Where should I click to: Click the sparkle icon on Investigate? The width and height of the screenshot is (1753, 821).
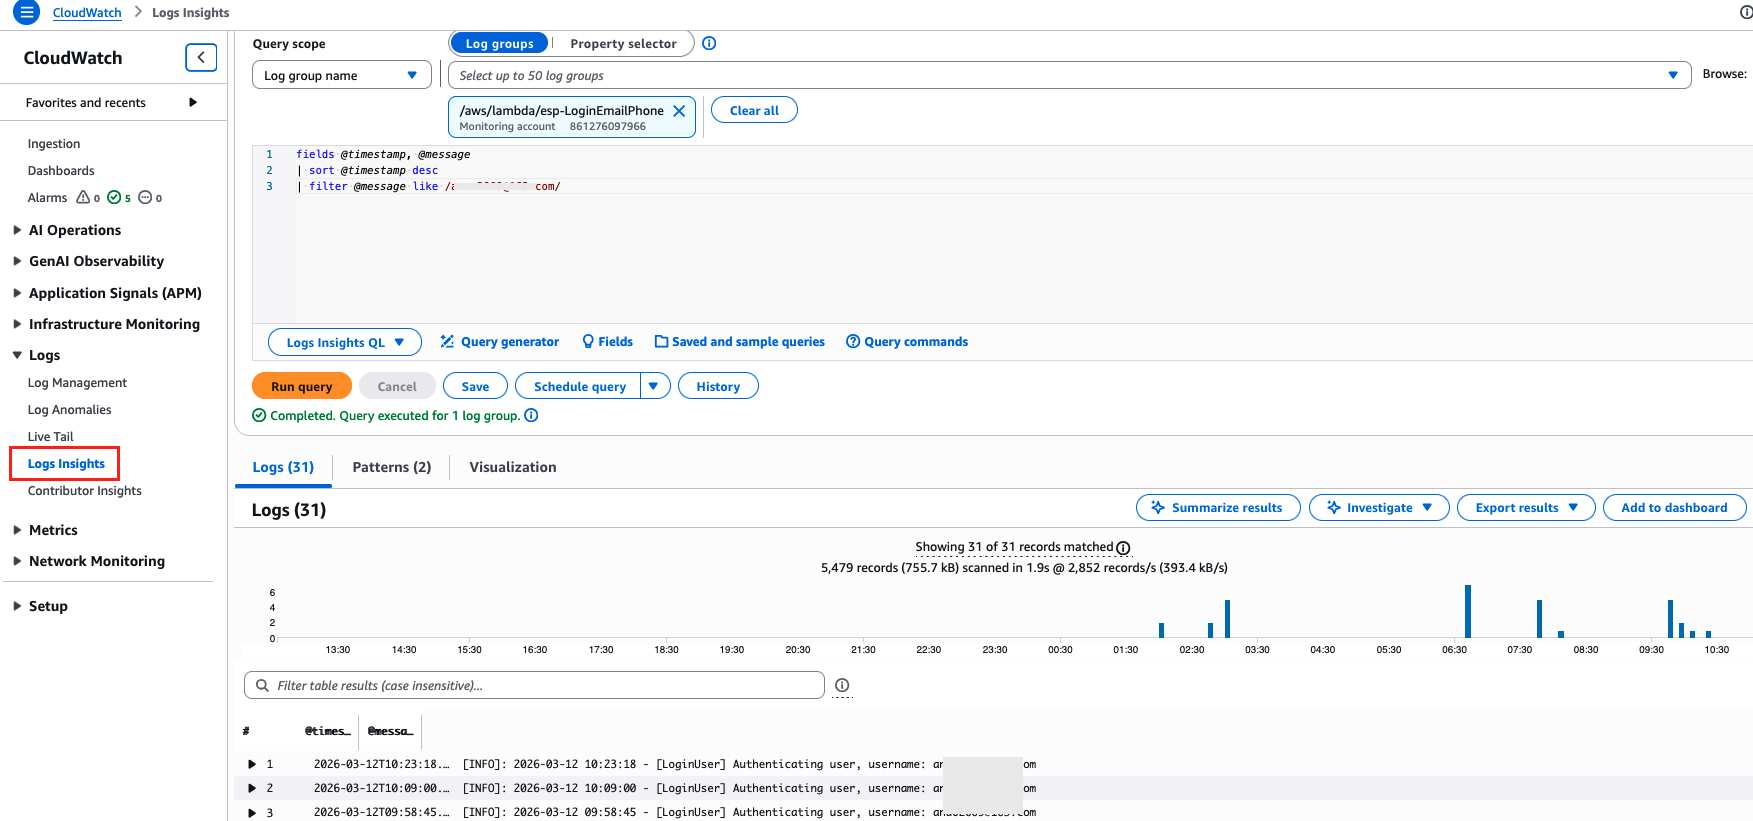1333,508
